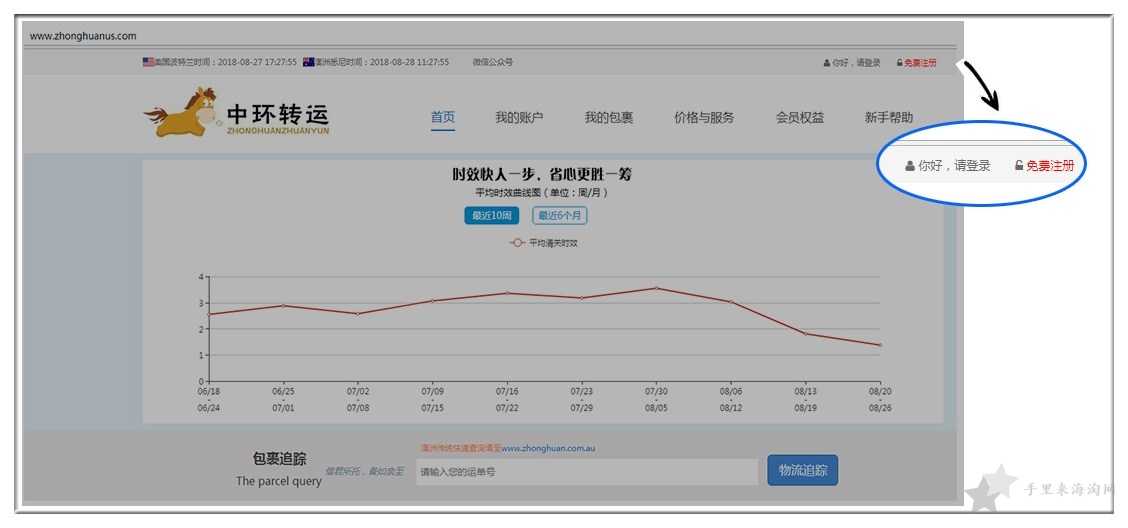This screenshot has width=1128, height=528.
Task: Click the Sydney time 2018-08-28 11:27:55
Action: click(409, 63)
